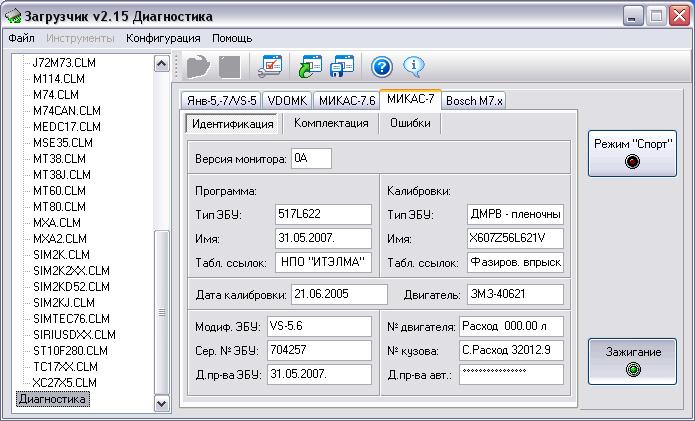Image resolution: width=695 pixels, height=421 pixels.
Task: Click the grayed-out open folder icon
Action: [x=198, y=66]
